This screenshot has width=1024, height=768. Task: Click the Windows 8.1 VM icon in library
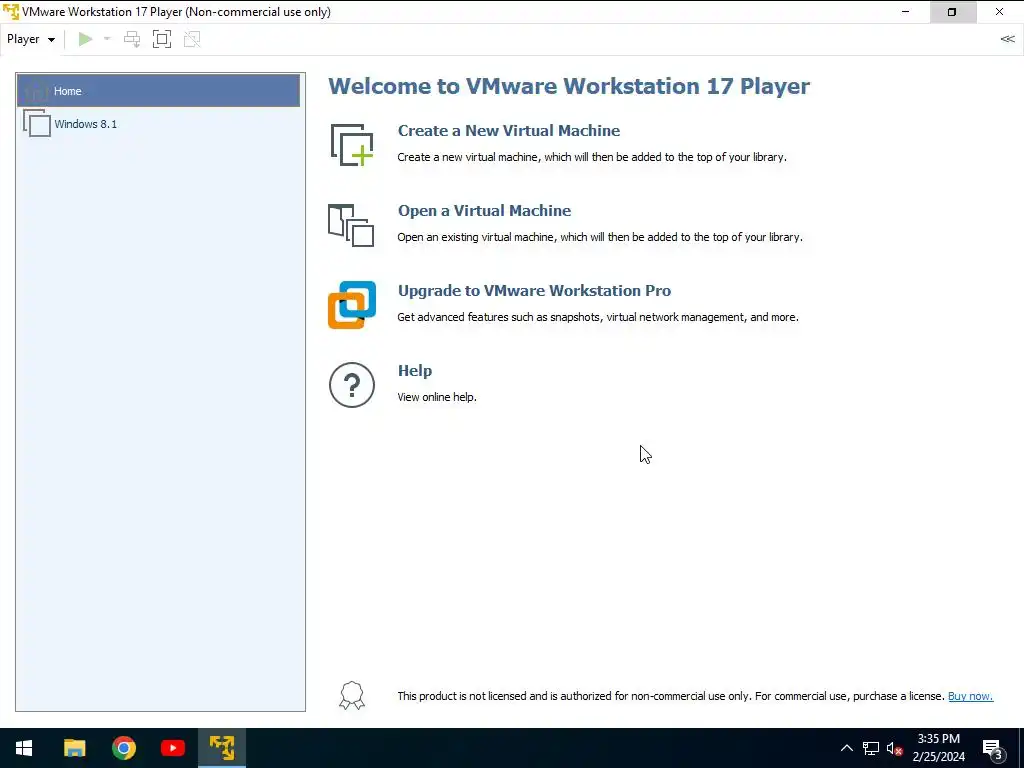(x=37, y=123)
